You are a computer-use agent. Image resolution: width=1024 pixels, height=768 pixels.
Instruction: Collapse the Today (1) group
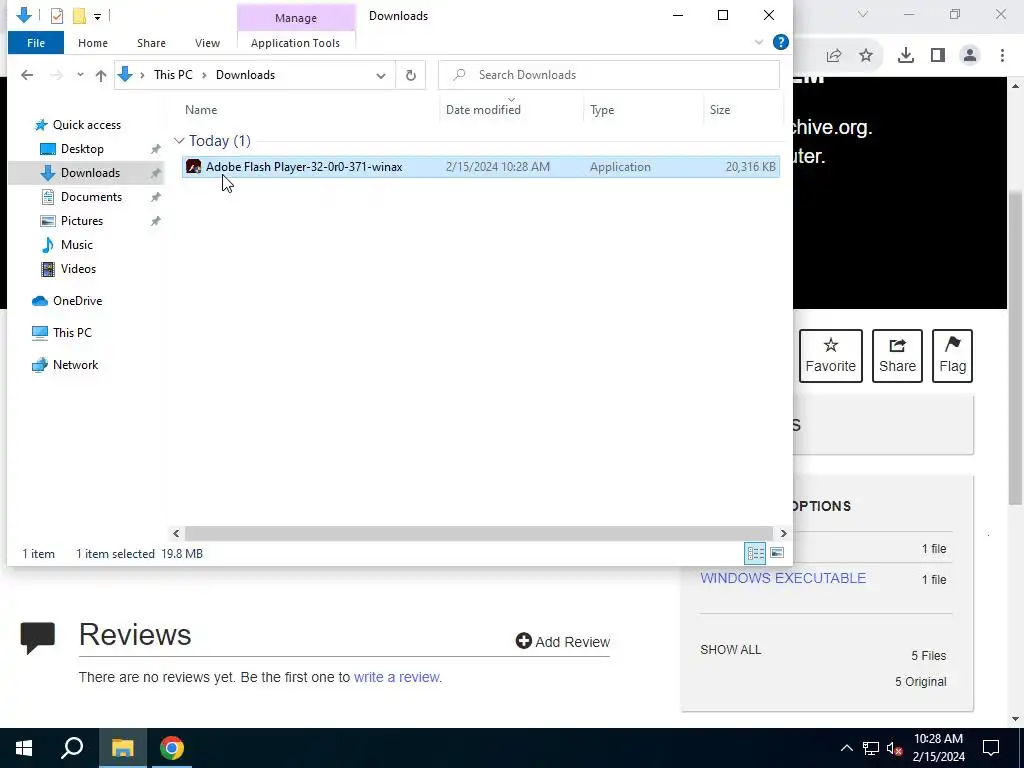pos(179,141)
